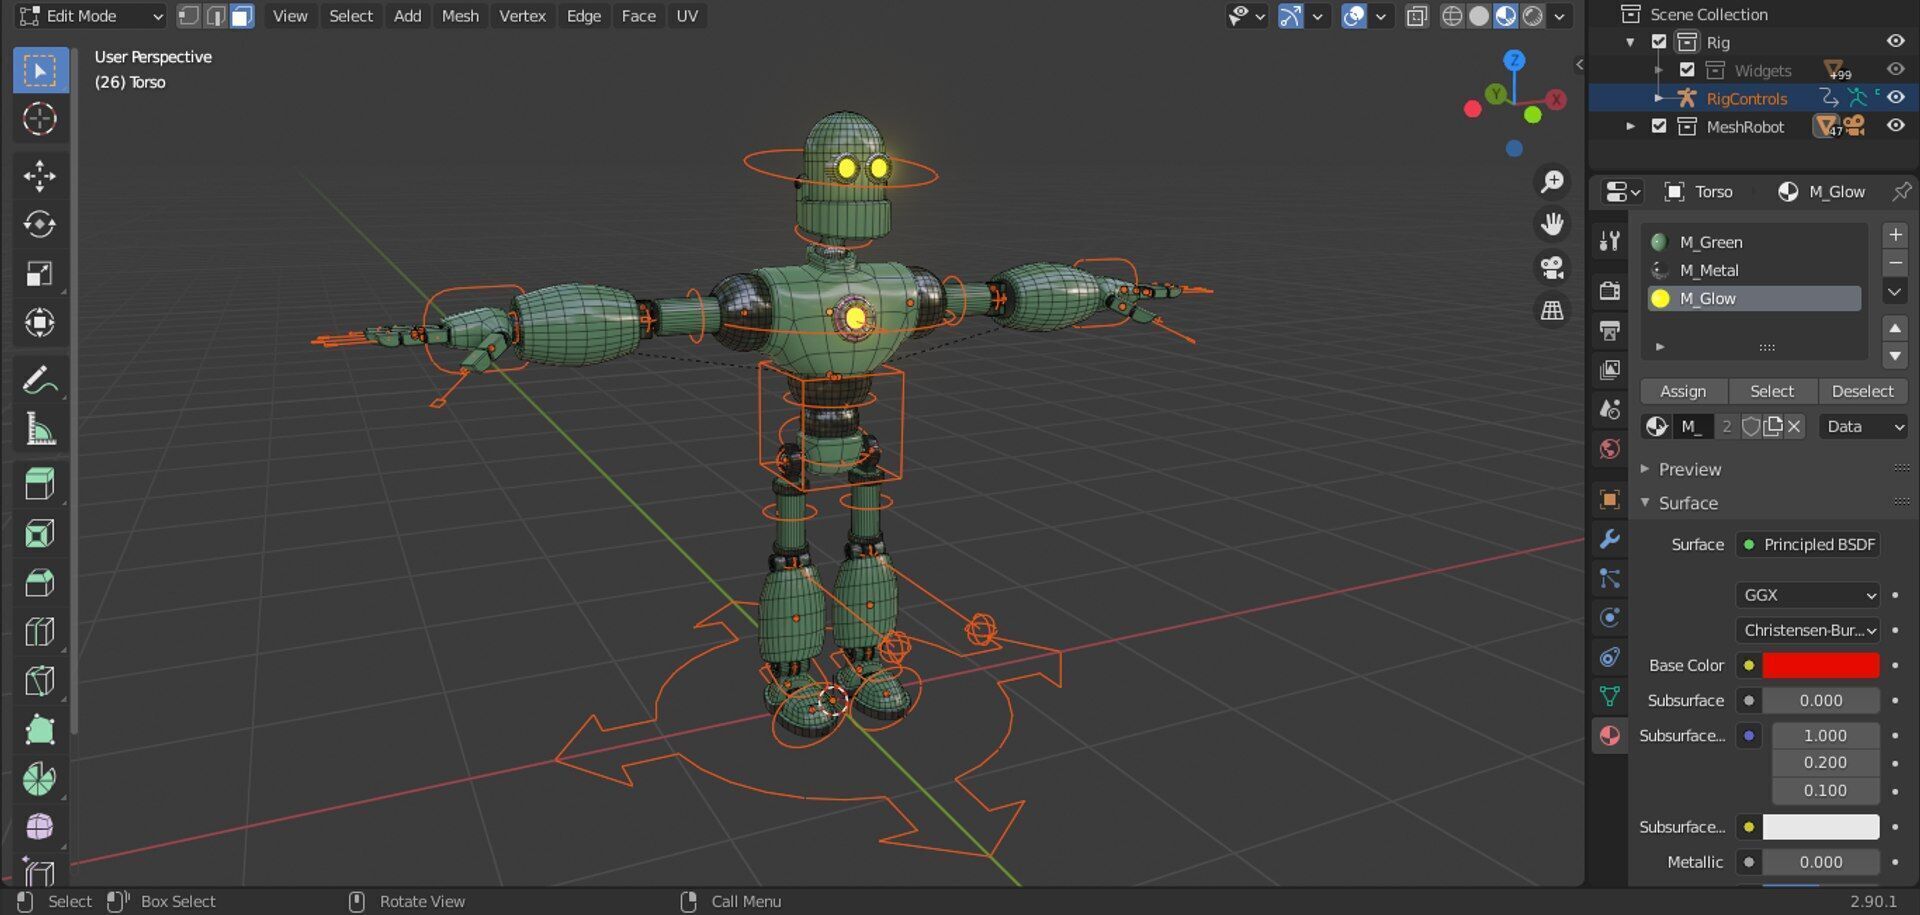Switch to edge select mode
Screen dimensions: 1920x915
point(215,16)
